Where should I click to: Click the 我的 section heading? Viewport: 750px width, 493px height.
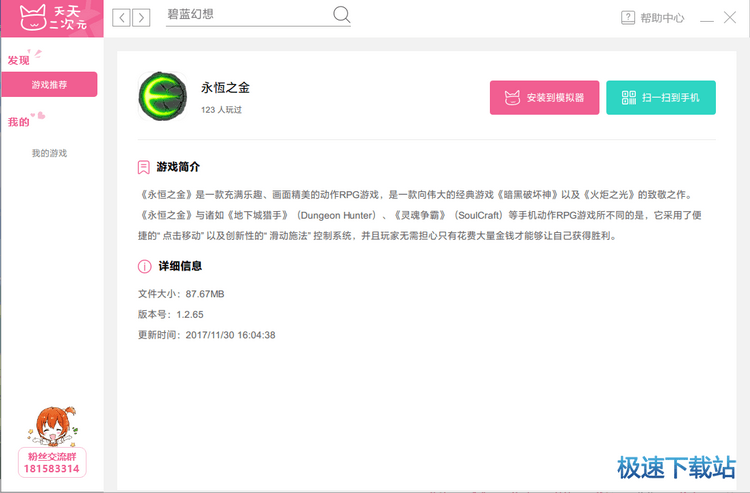(19, 122)
